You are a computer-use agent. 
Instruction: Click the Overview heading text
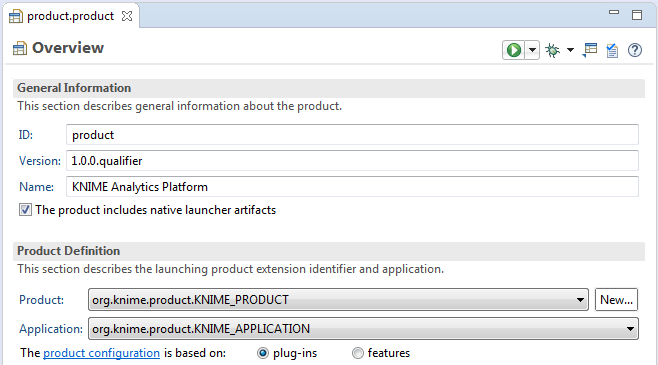[x=68, y=48]
